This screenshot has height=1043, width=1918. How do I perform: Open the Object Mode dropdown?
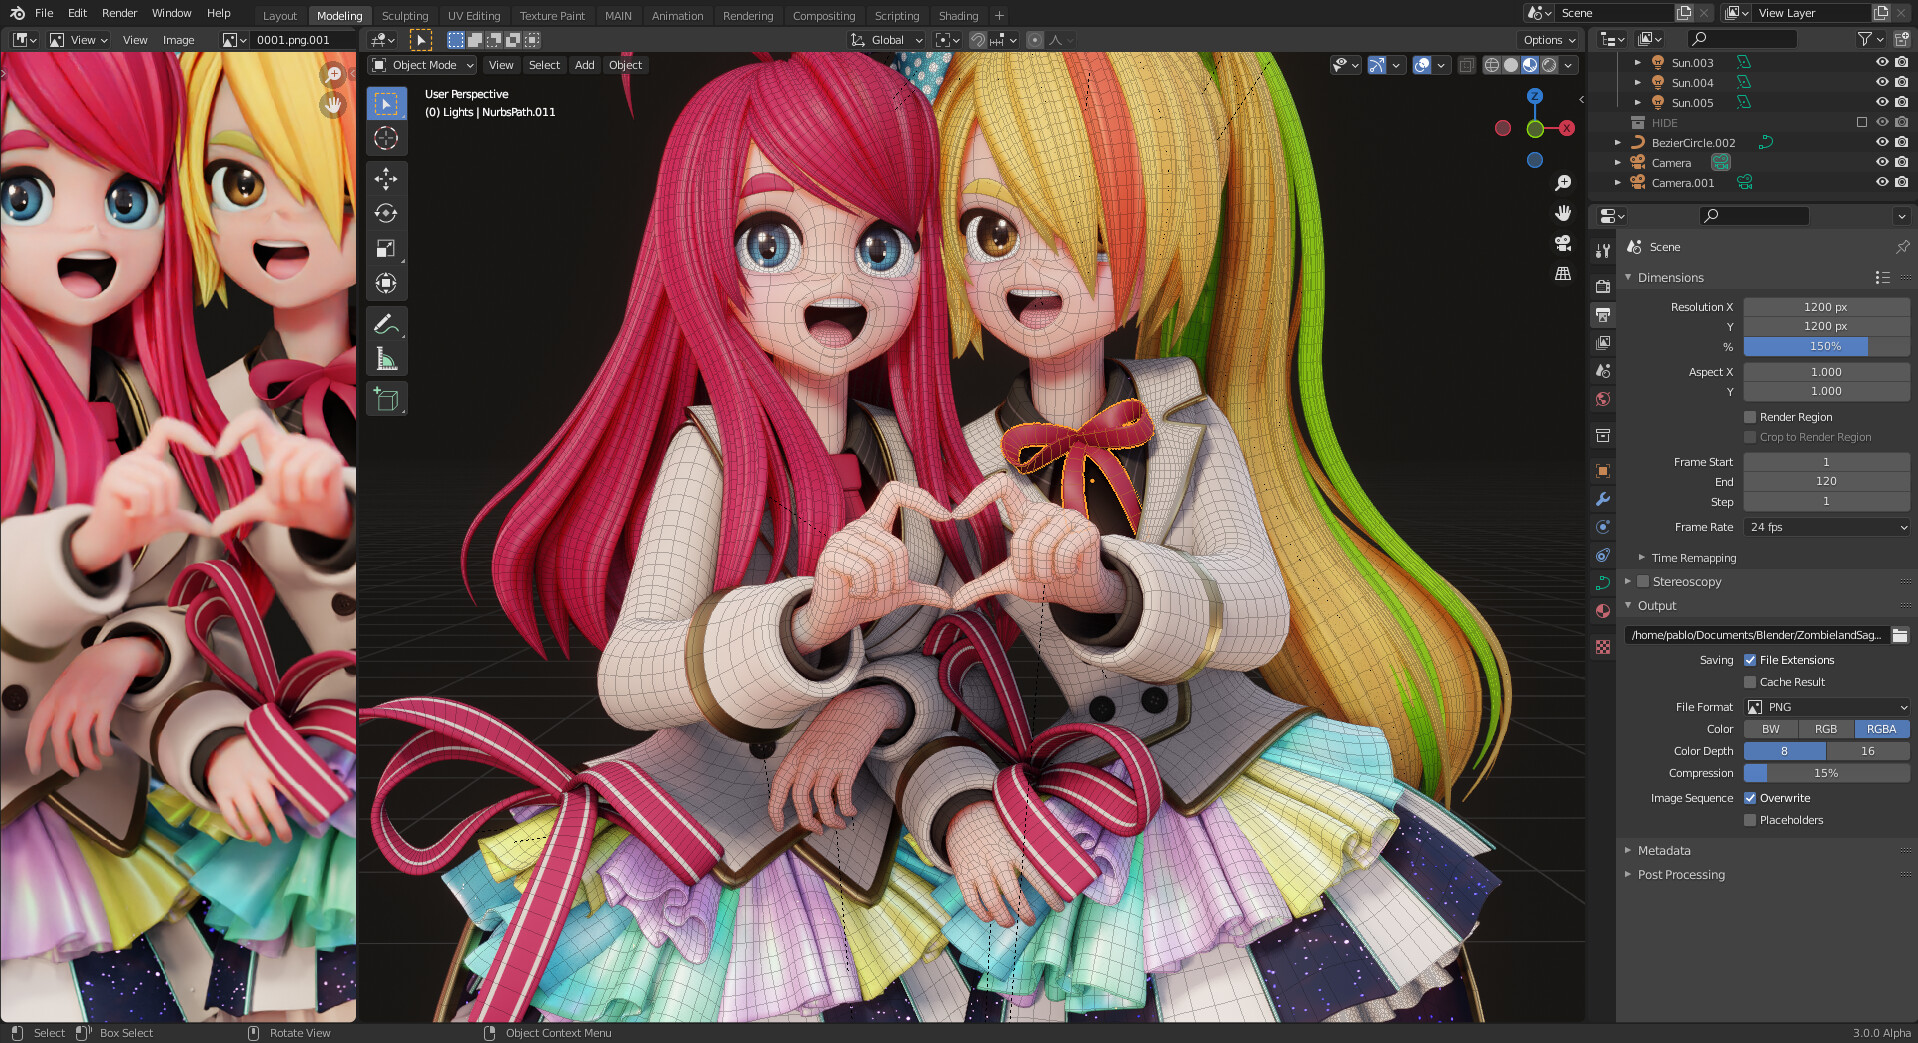pyautogui.click(x=423, y=65)
